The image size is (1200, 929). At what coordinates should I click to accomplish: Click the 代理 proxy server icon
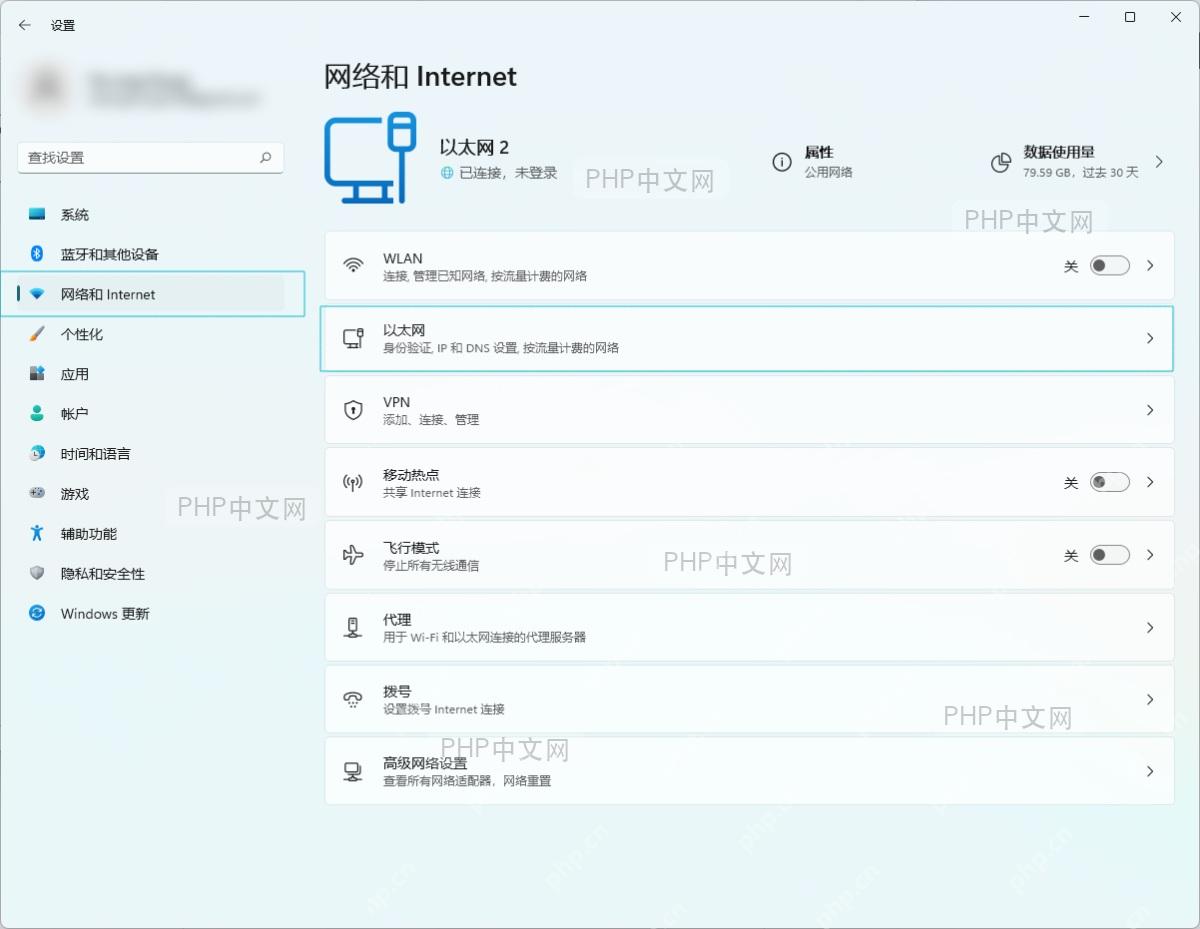(353, 627)
